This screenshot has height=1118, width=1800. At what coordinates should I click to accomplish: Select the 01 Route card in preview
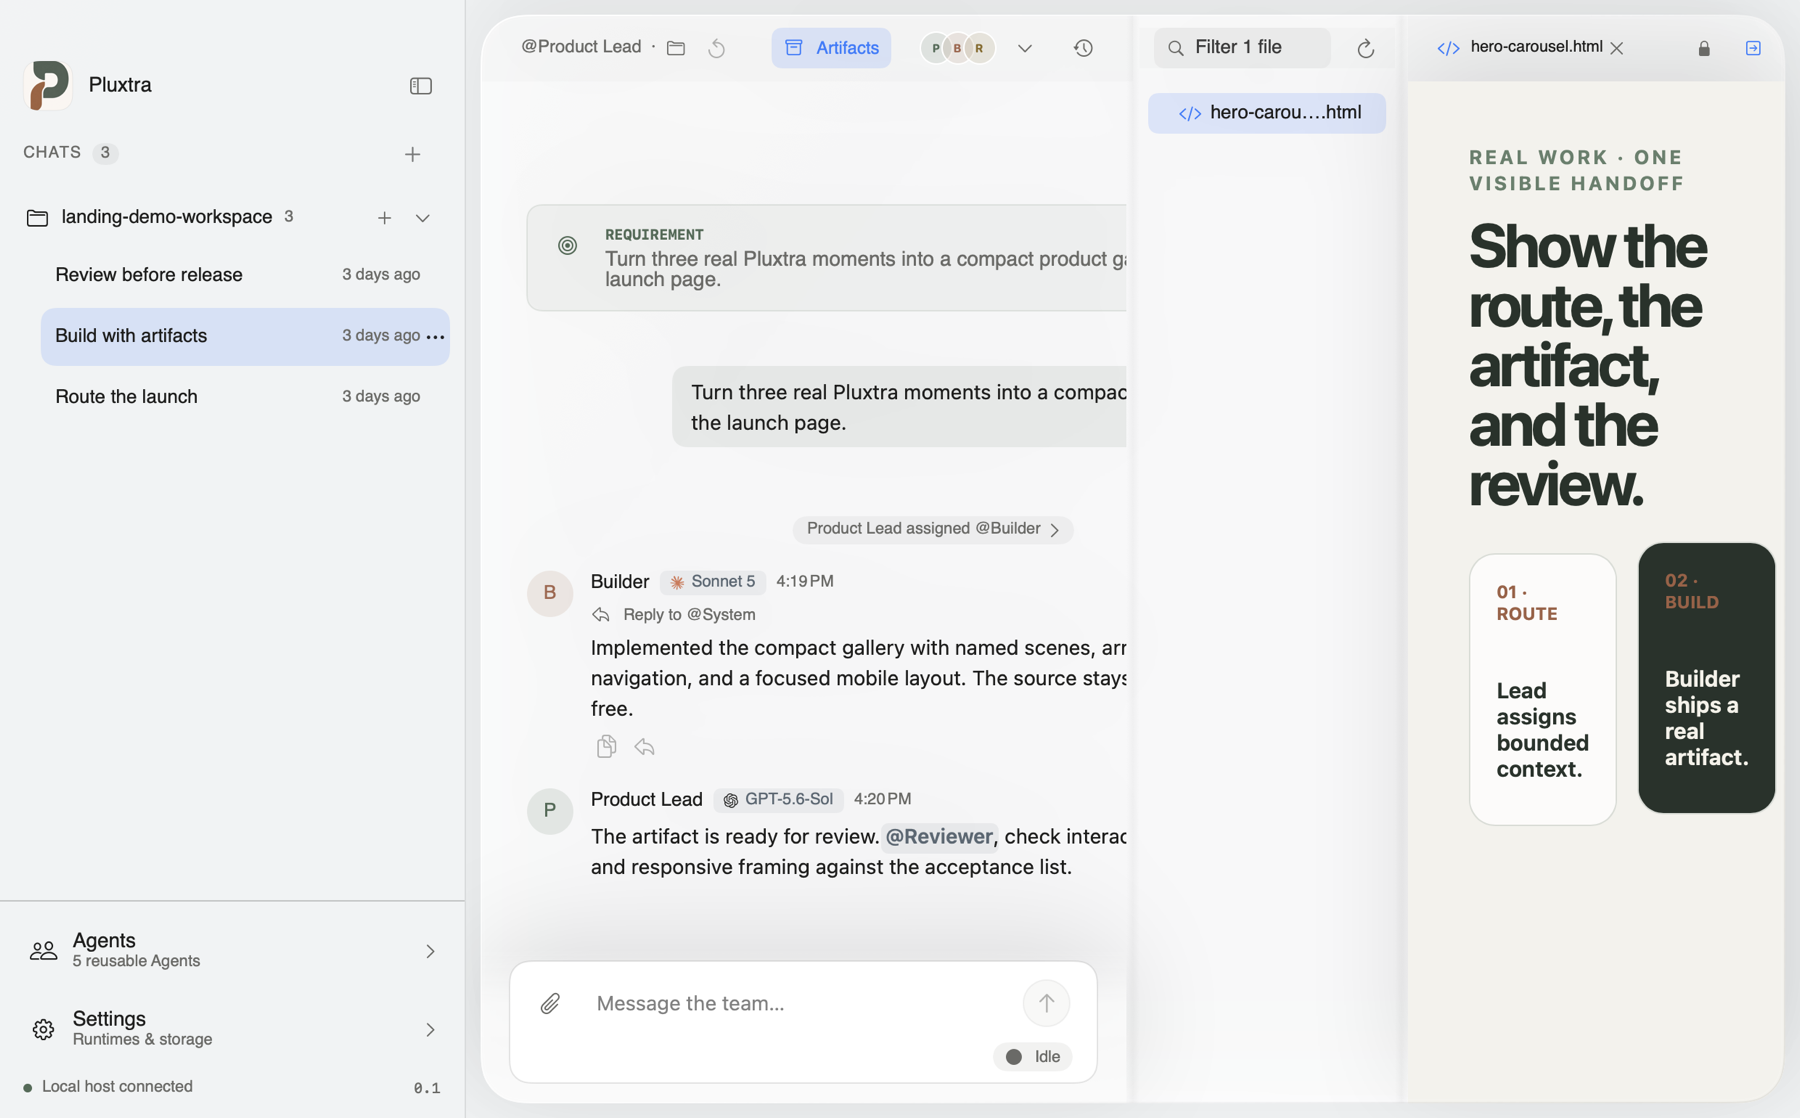(x=1542, y=689)
